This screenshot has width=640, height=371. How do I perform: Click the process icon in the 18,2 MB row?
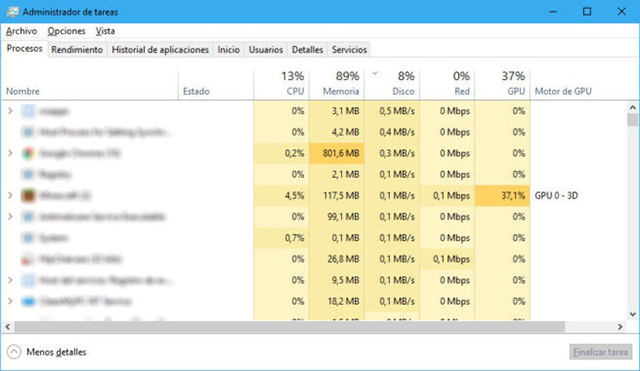(x=28, y=301)
